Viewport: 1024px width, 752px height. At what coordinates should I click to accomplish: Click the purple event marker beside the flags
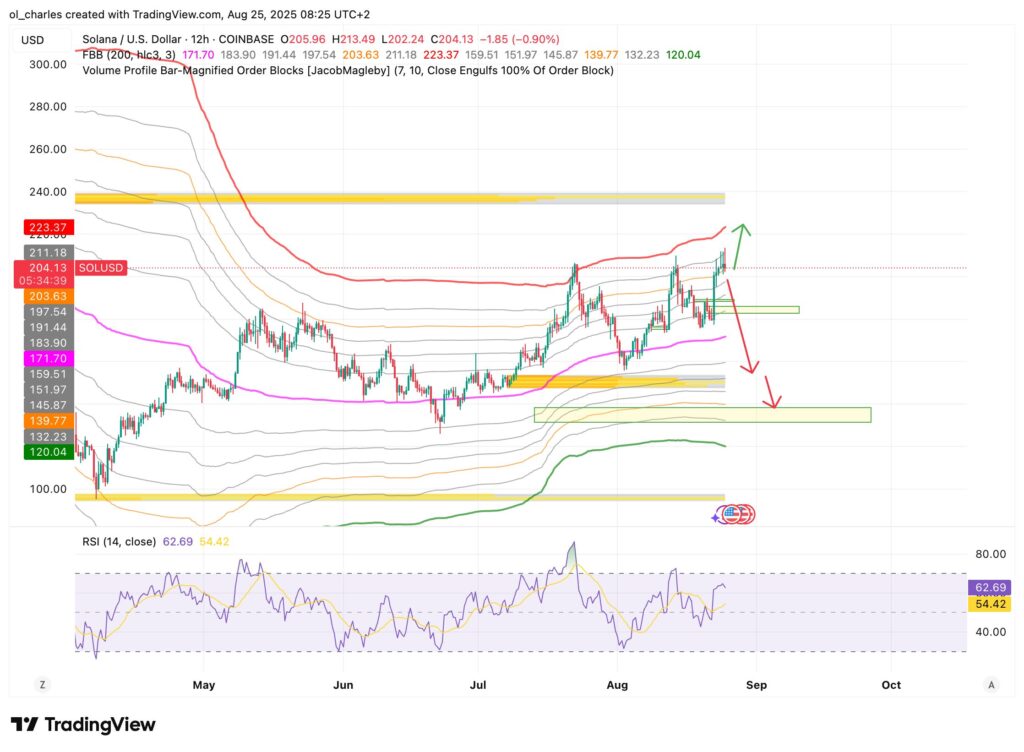point(717,515)
